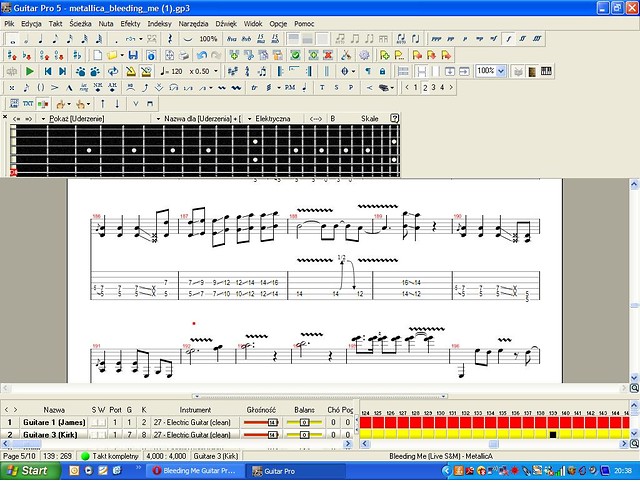The image size is (640, 500).
Task: Add a ghost note parentheses effect
Action: [41, 87]
